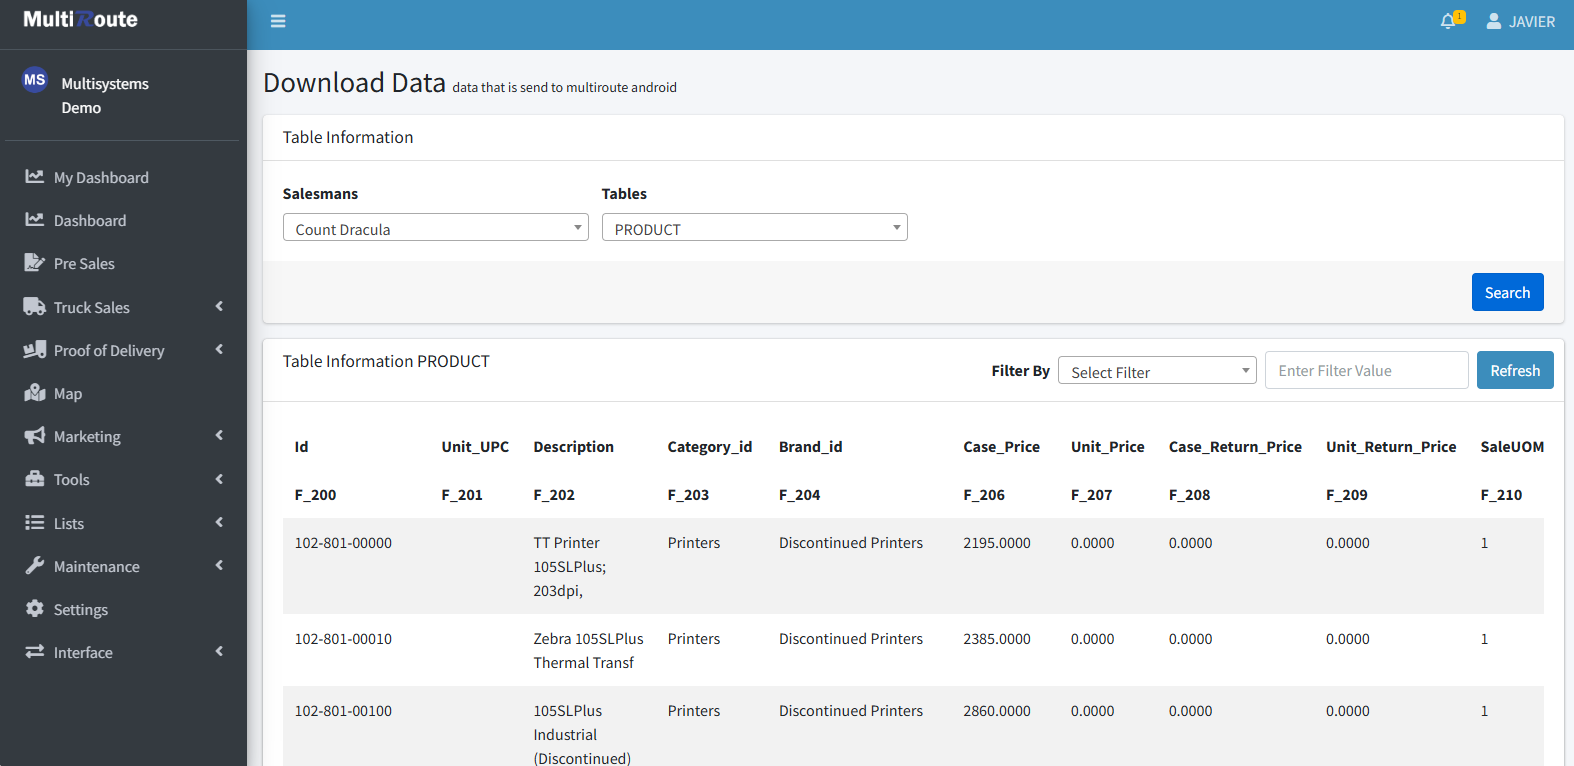
Task: Expand the Maintenance menu chevron
Action: tap(219, 566)
